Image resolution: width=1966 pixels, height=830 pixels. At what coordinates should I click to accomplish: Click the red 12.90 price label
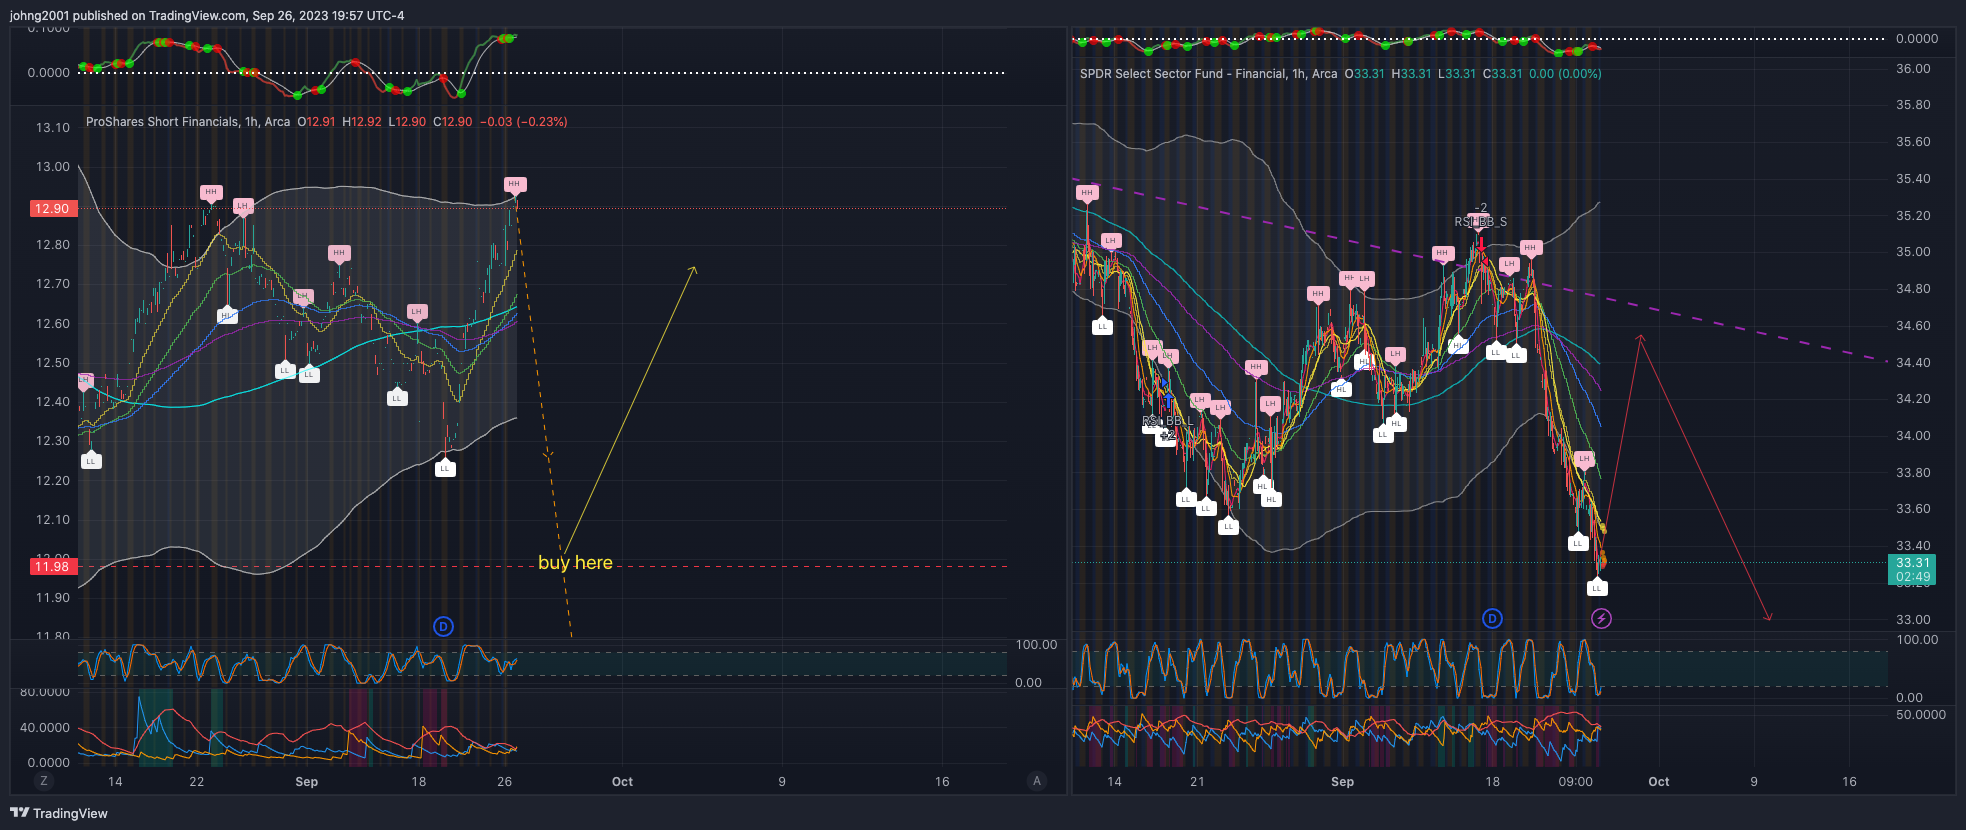click(x=52, y=208)
